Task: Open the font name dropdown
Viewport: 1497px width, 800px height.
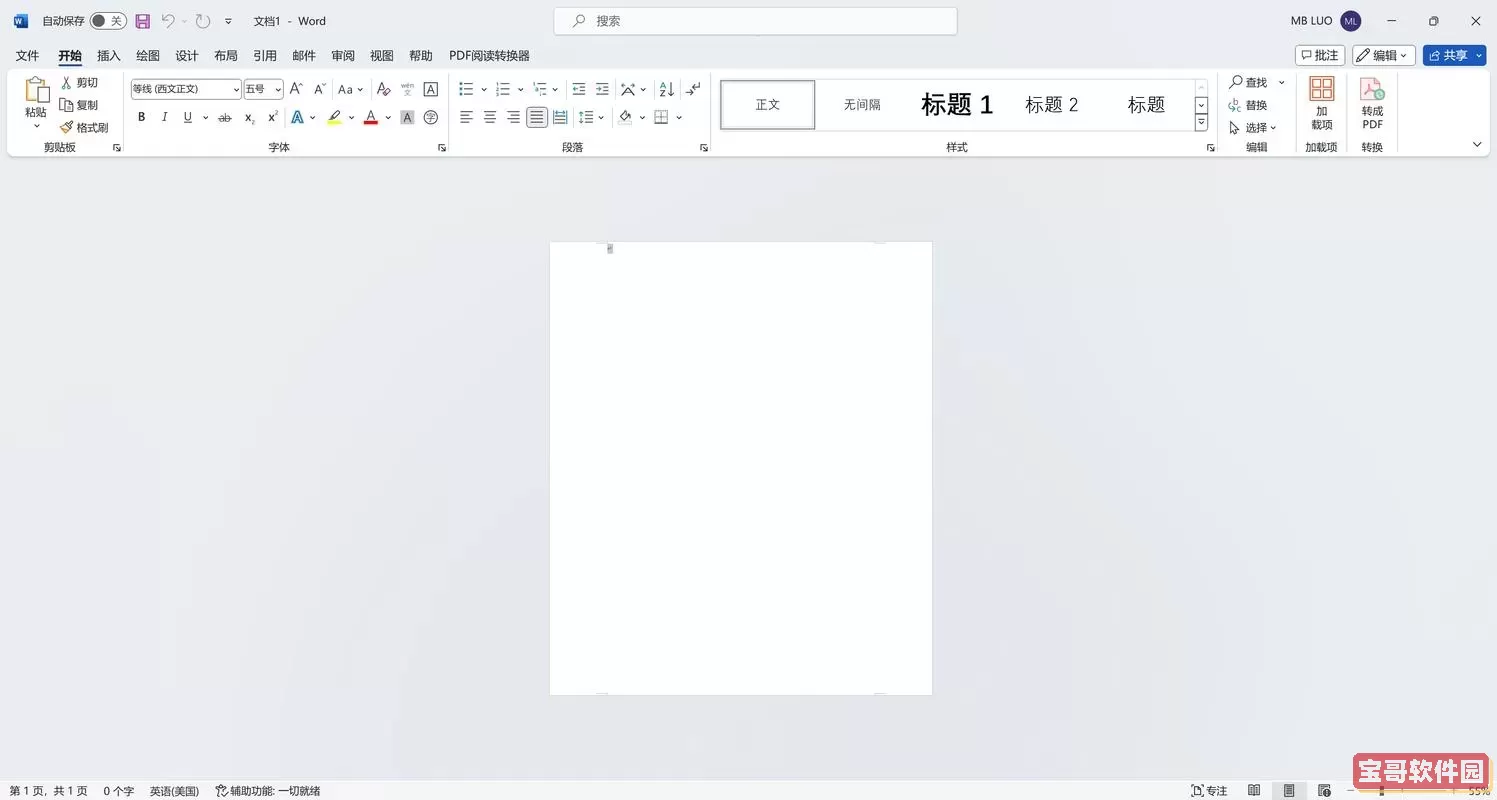Action: click(x=235, y=89)
